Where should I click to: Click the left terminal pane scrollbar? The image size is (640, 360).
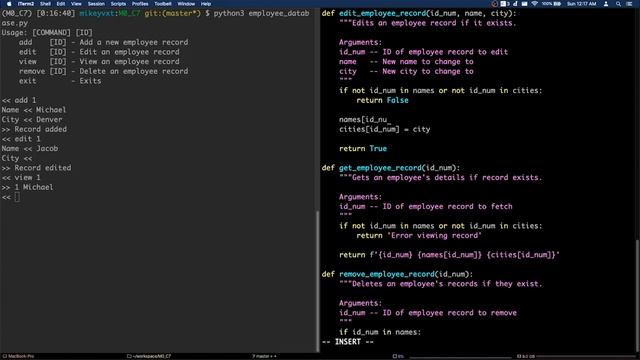coord(317,281)
